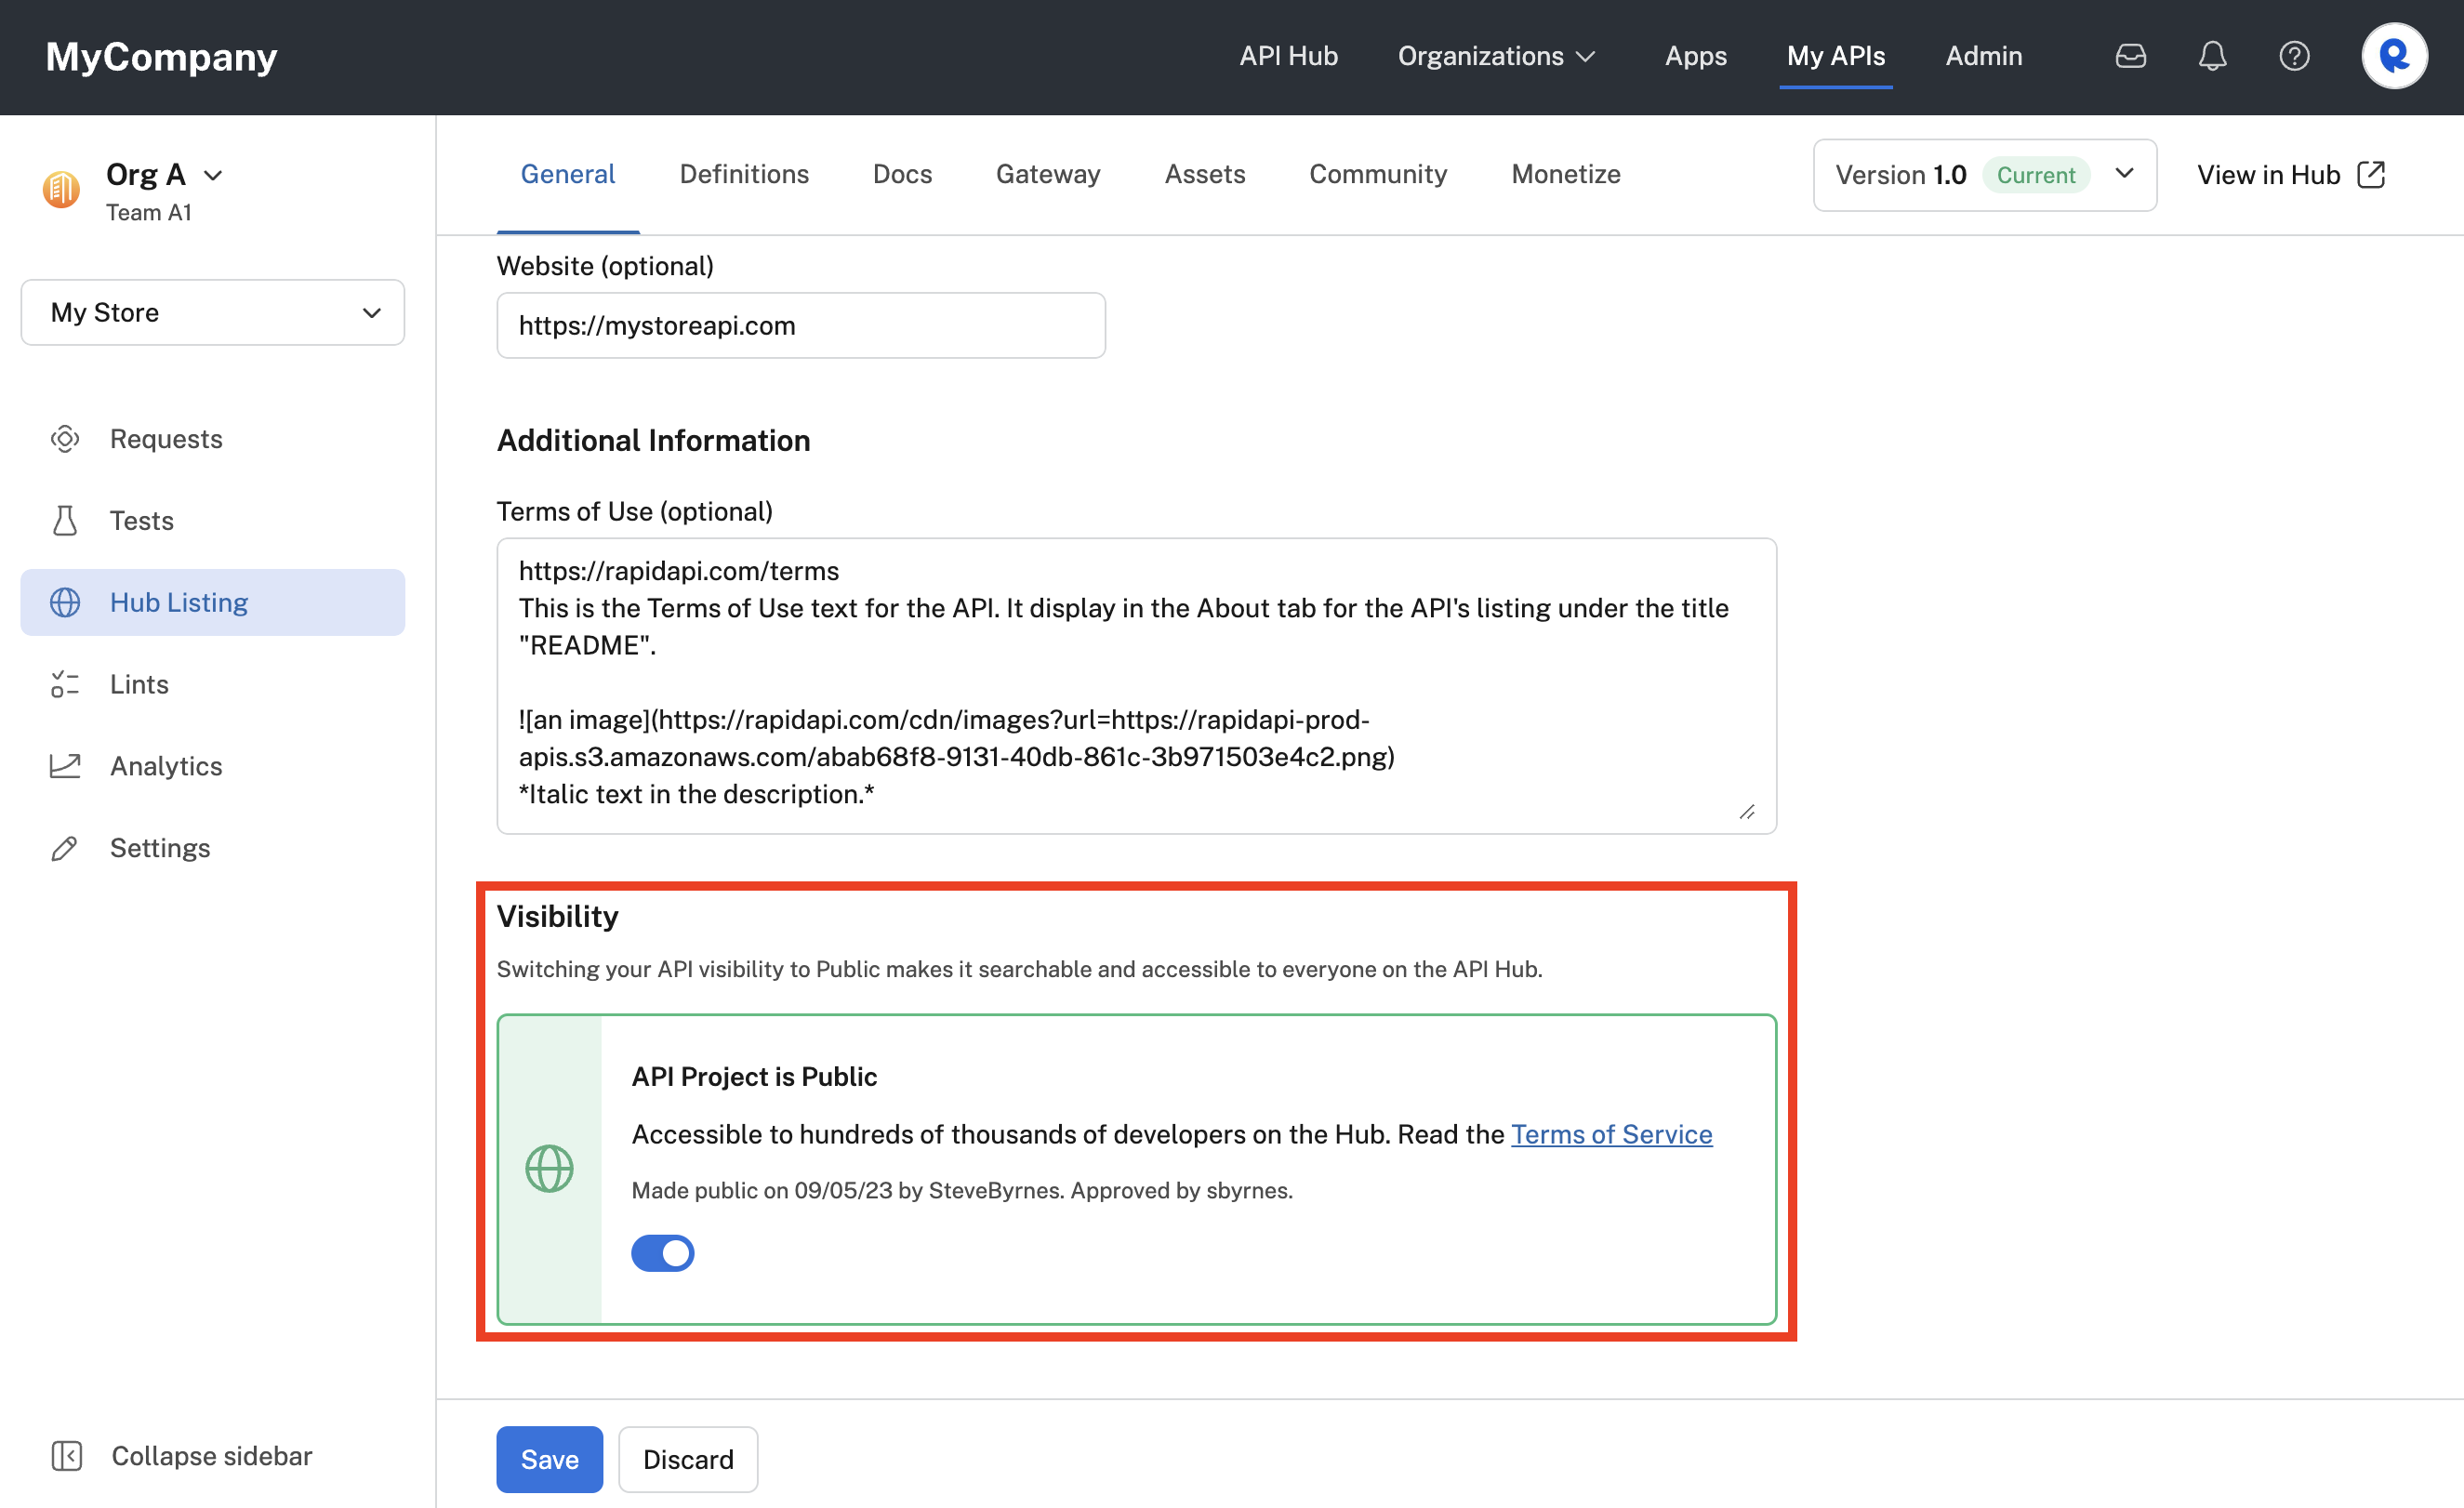
Task: Click the Hub Listing globe icon
Action: coord(65,603)
